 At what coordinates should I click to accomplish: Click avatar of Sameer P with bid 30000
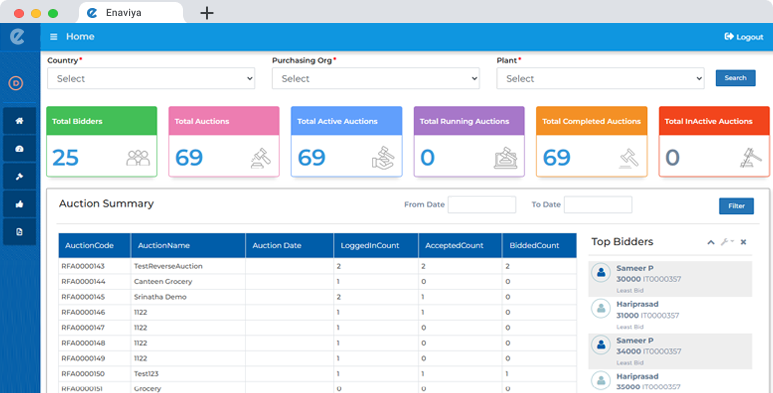click(x=601, y=272)
